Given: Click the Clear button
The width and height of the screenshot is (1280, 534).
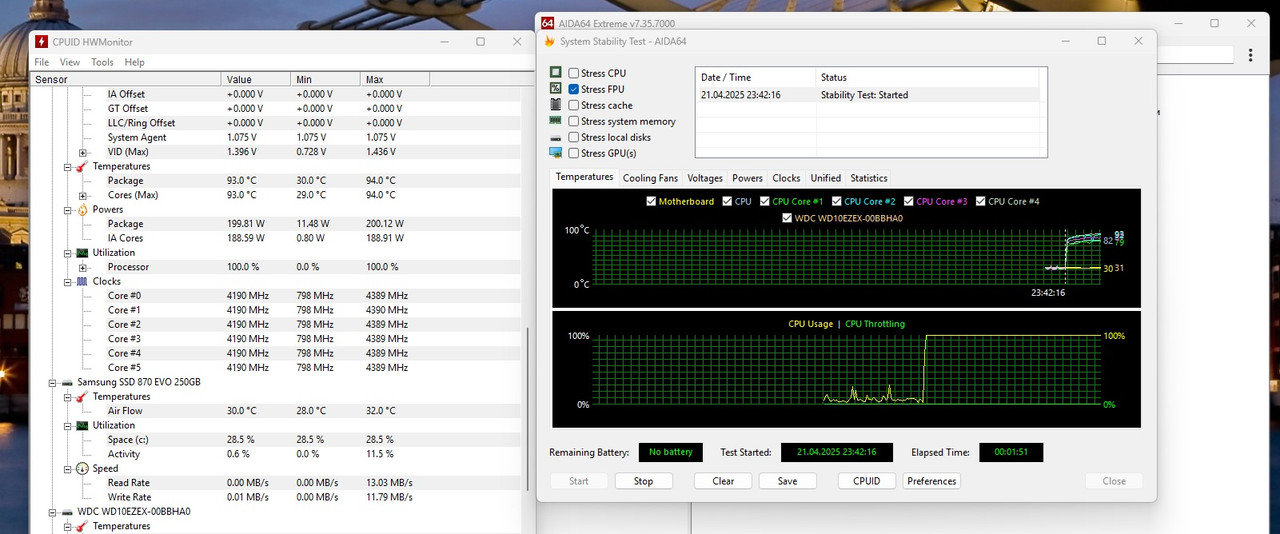Looking at the screenshot, I should 723,481.
